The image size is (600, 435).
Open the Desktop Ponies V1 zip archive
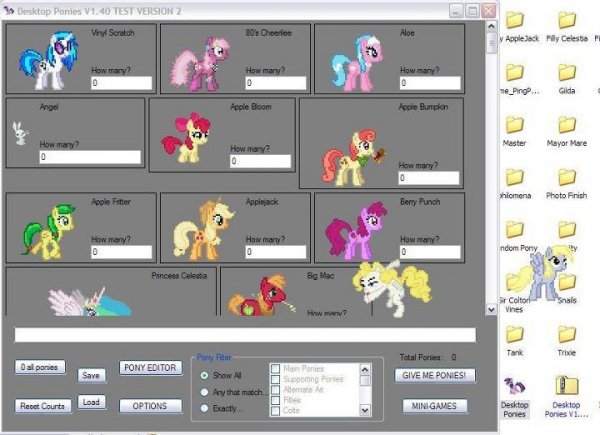coord(567,397)
